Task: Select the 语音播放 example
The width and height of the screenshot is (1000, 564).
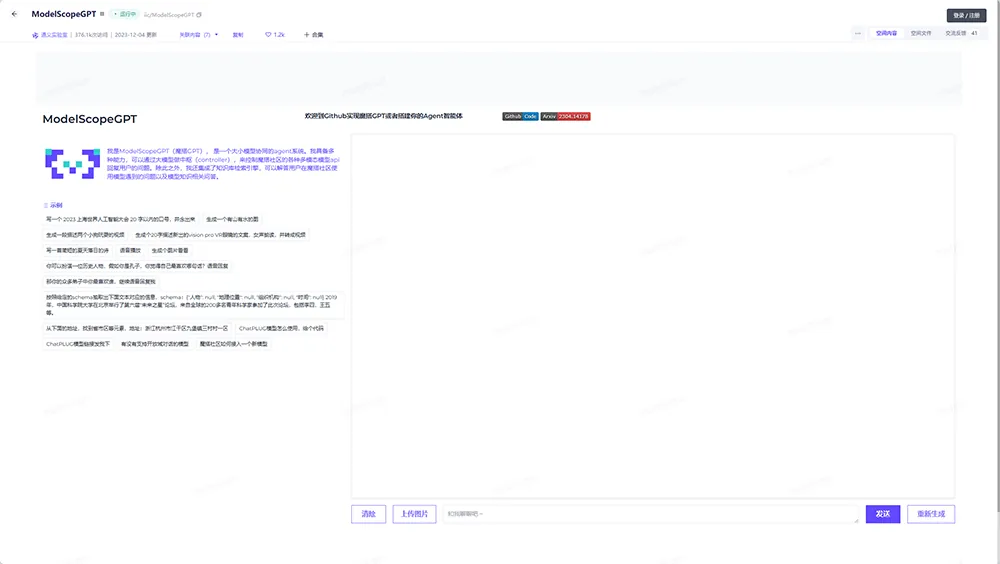Action: 130,250
